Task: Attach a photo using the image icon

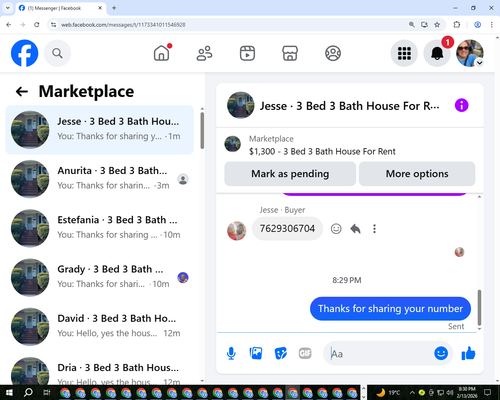Action: point(256,353)
